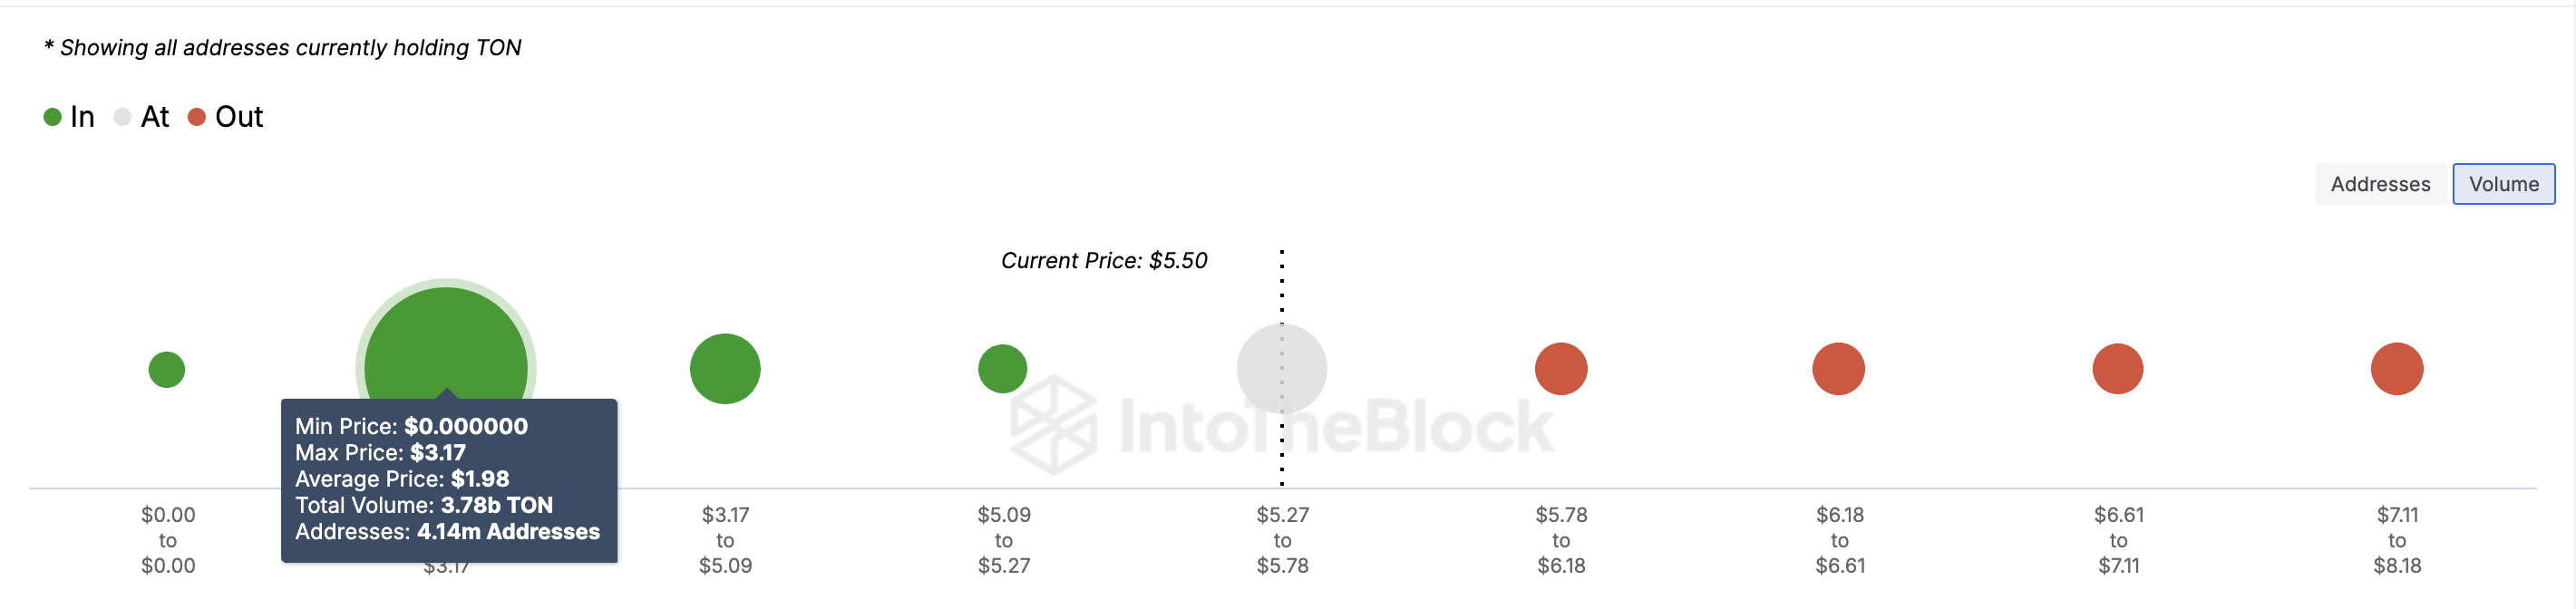Click red bubble for $7.11 to $8.18
Image resolution: width=2576 pixels, height=609 pixels.
coord(2396,369)
